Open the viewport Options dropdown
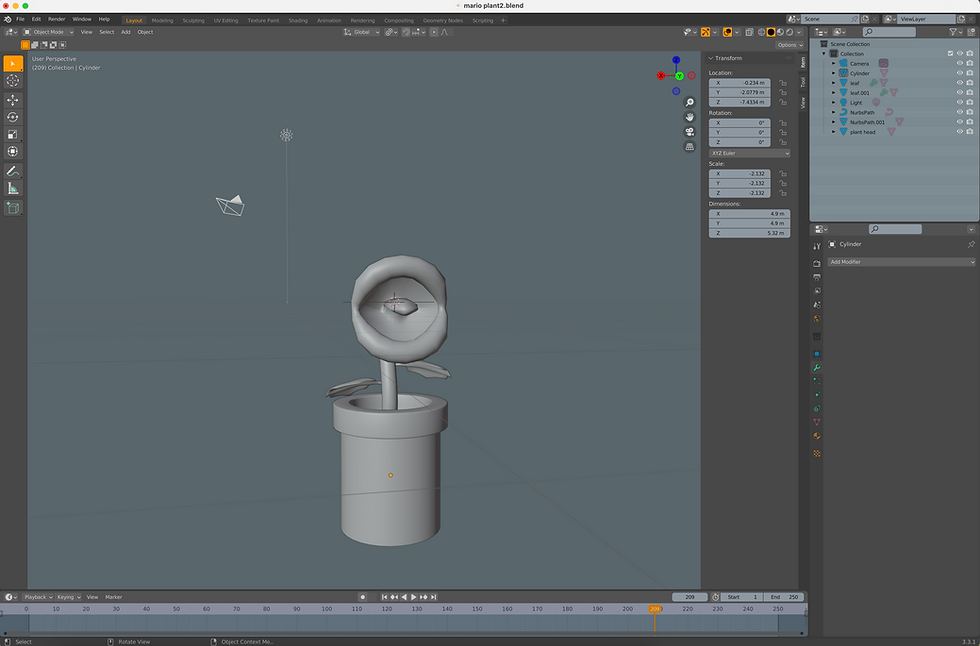This screenshot has width=980, height=646. pyautogui.click(x=790, y=45)
